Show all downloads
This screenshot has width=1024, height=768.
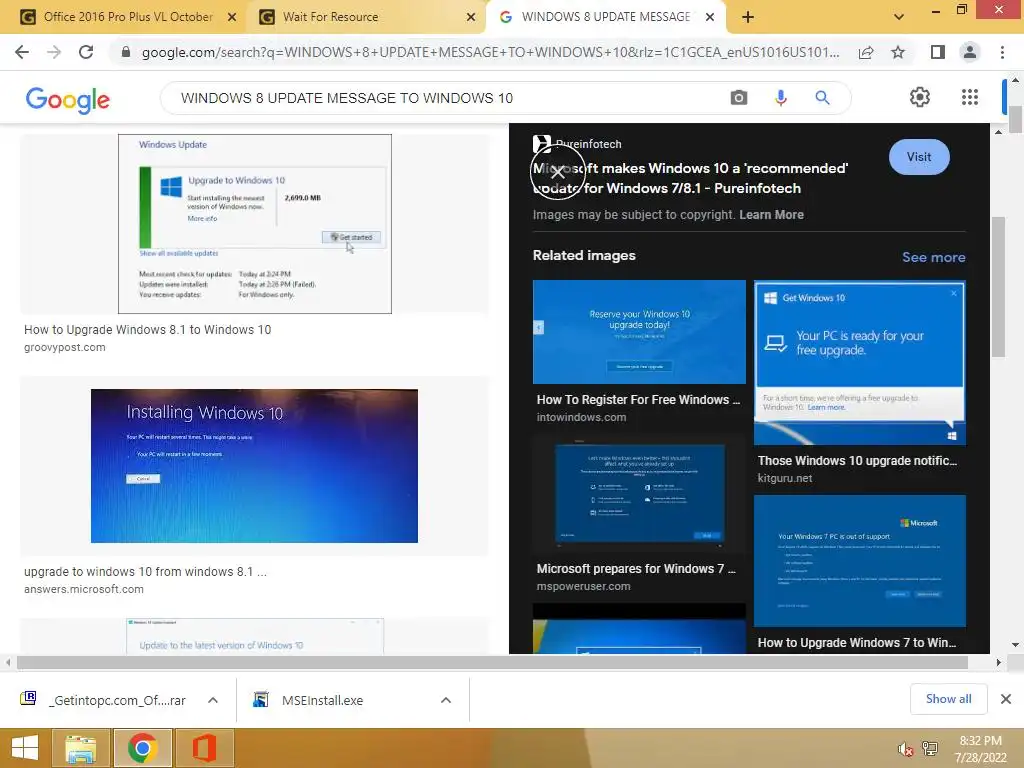(x=948, y=699)
